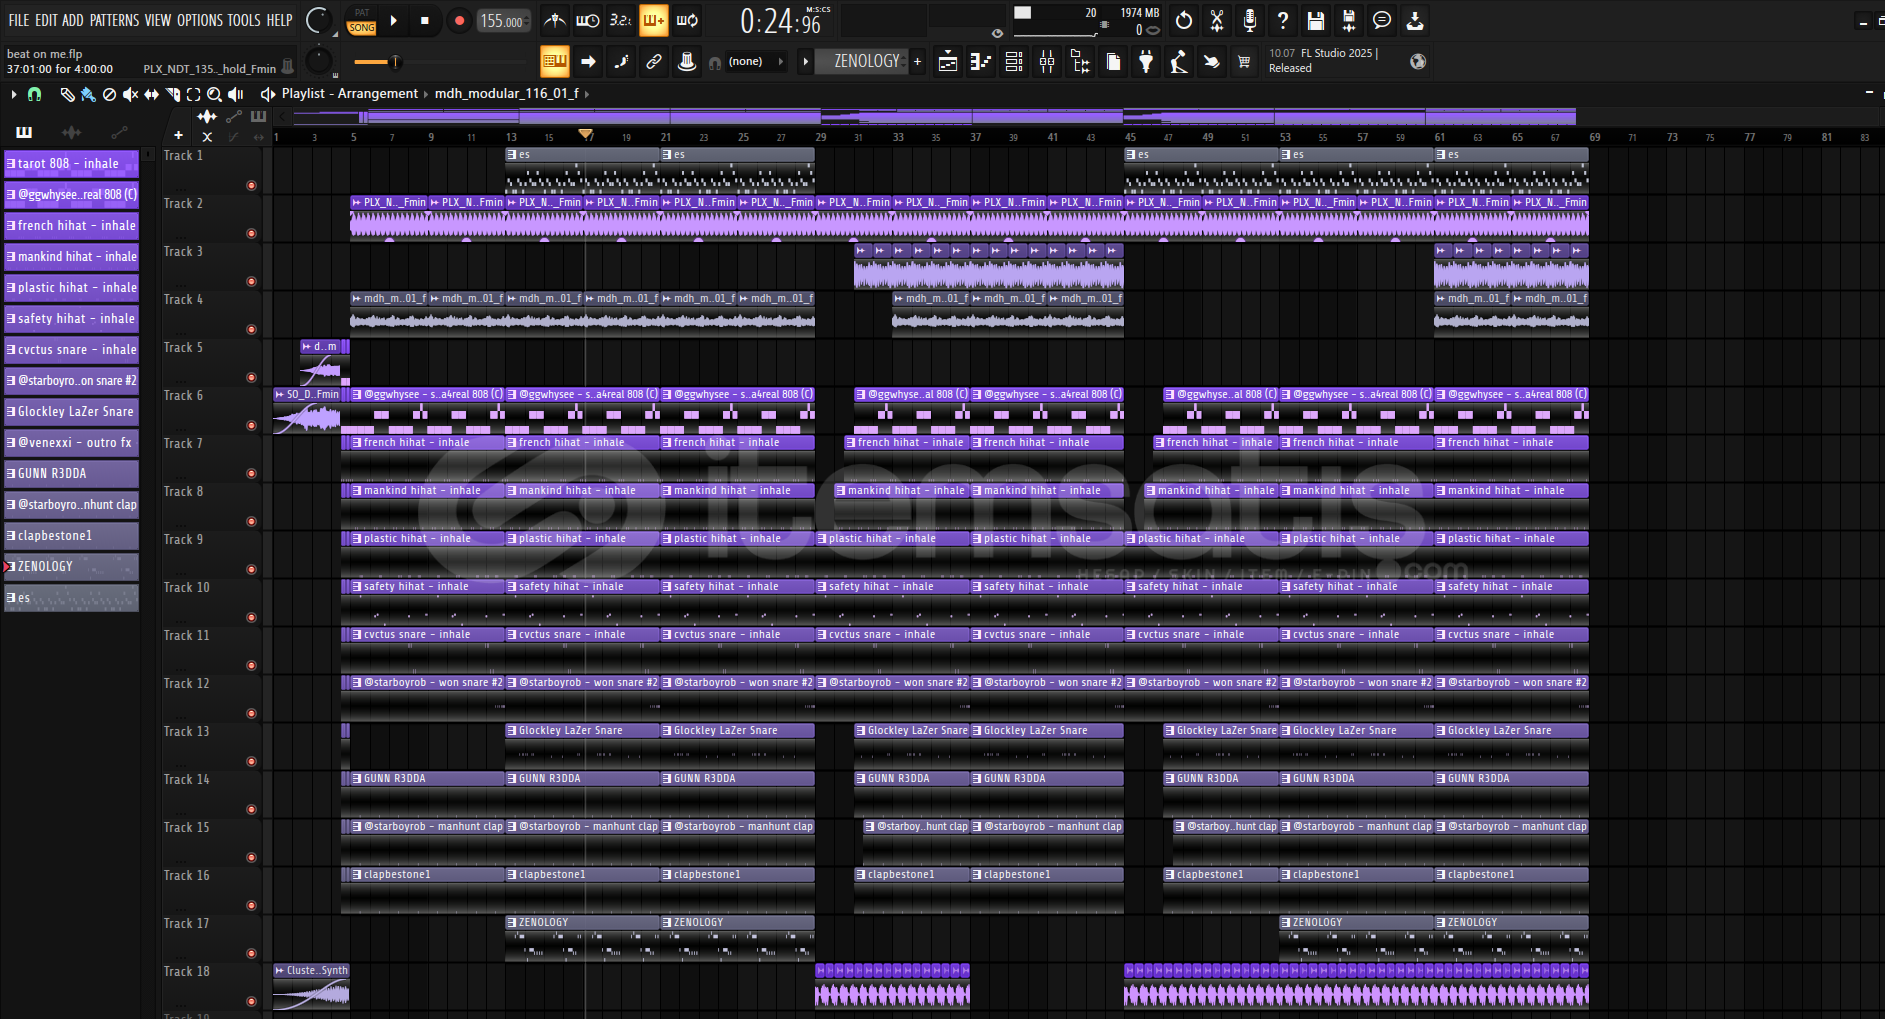Open the ADD menu
1885x1019 pixels.
coord(73,20)
